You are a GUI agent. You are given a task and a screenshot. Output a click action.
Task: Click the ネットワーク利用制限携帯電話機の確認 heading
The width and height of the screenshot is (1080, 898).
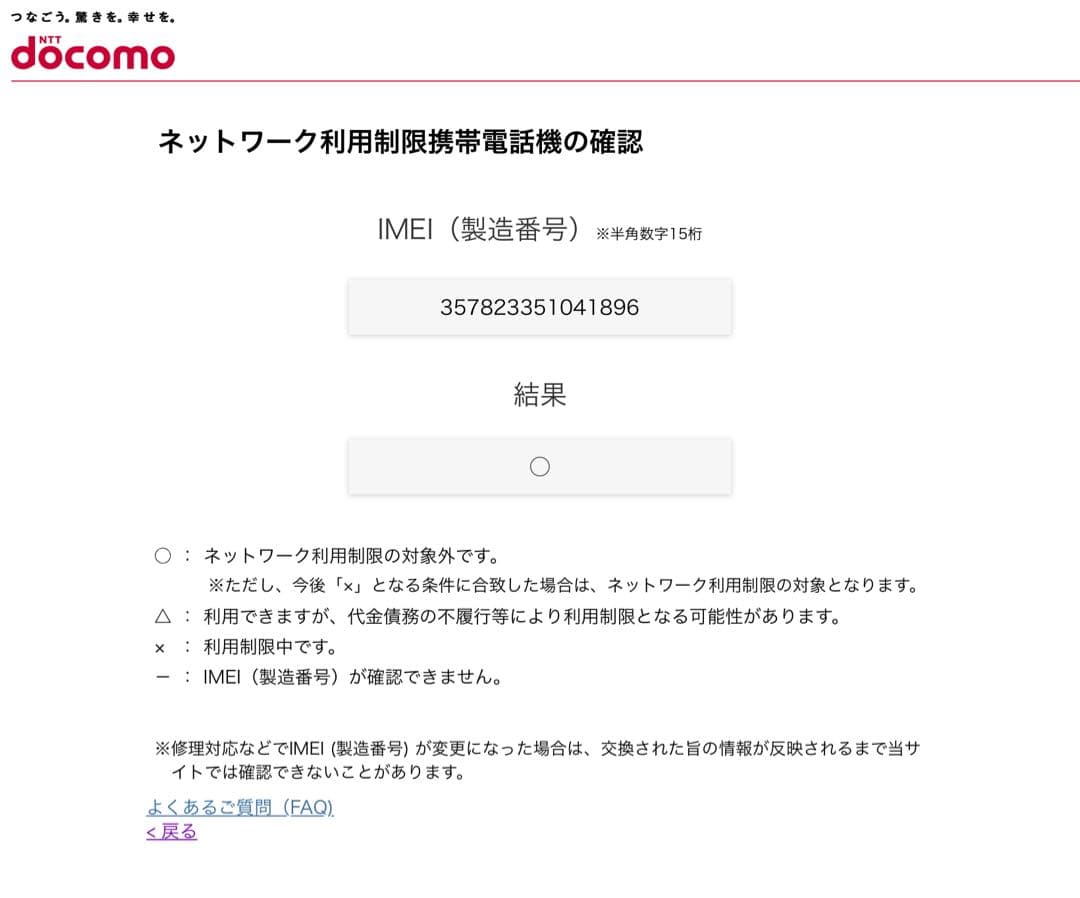coord(400,142)
